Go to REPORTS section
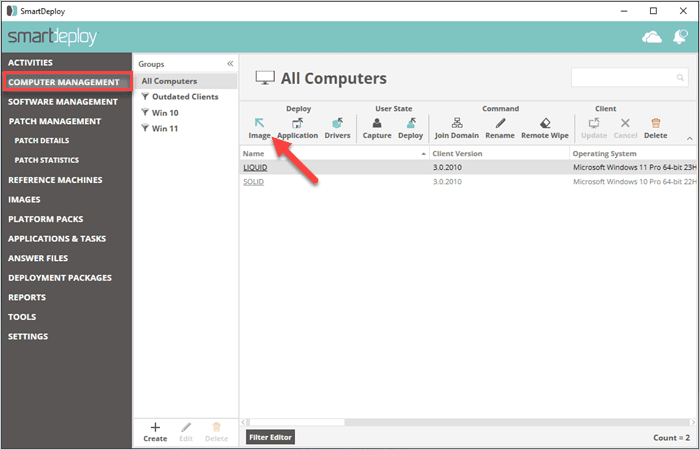This screenshot has width=700, height=450. [x=27, y=297]
